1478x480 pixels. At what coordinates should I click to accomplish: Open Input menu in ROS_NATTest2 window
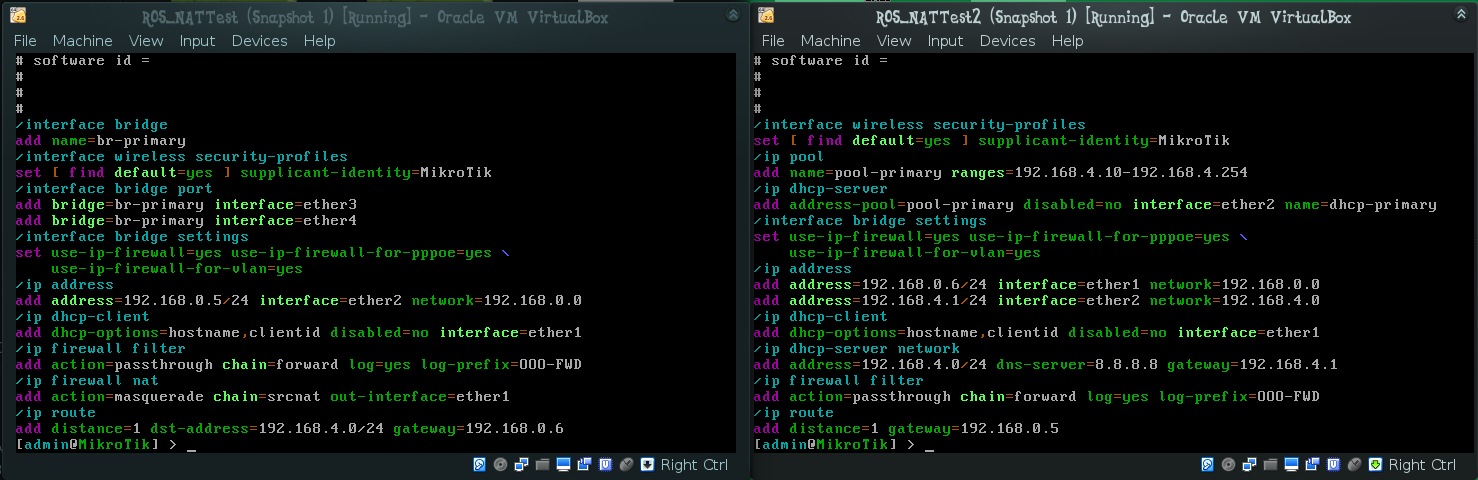(945, 41)
